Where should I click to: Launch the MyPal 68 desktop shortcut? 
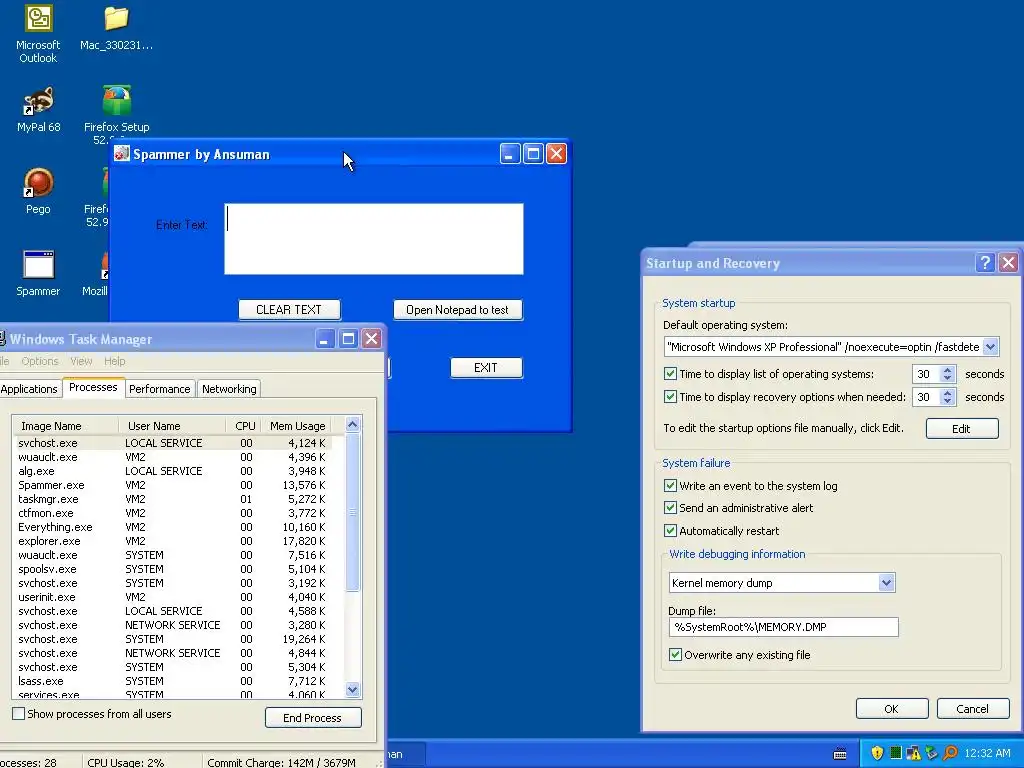(x=39, y=110)
